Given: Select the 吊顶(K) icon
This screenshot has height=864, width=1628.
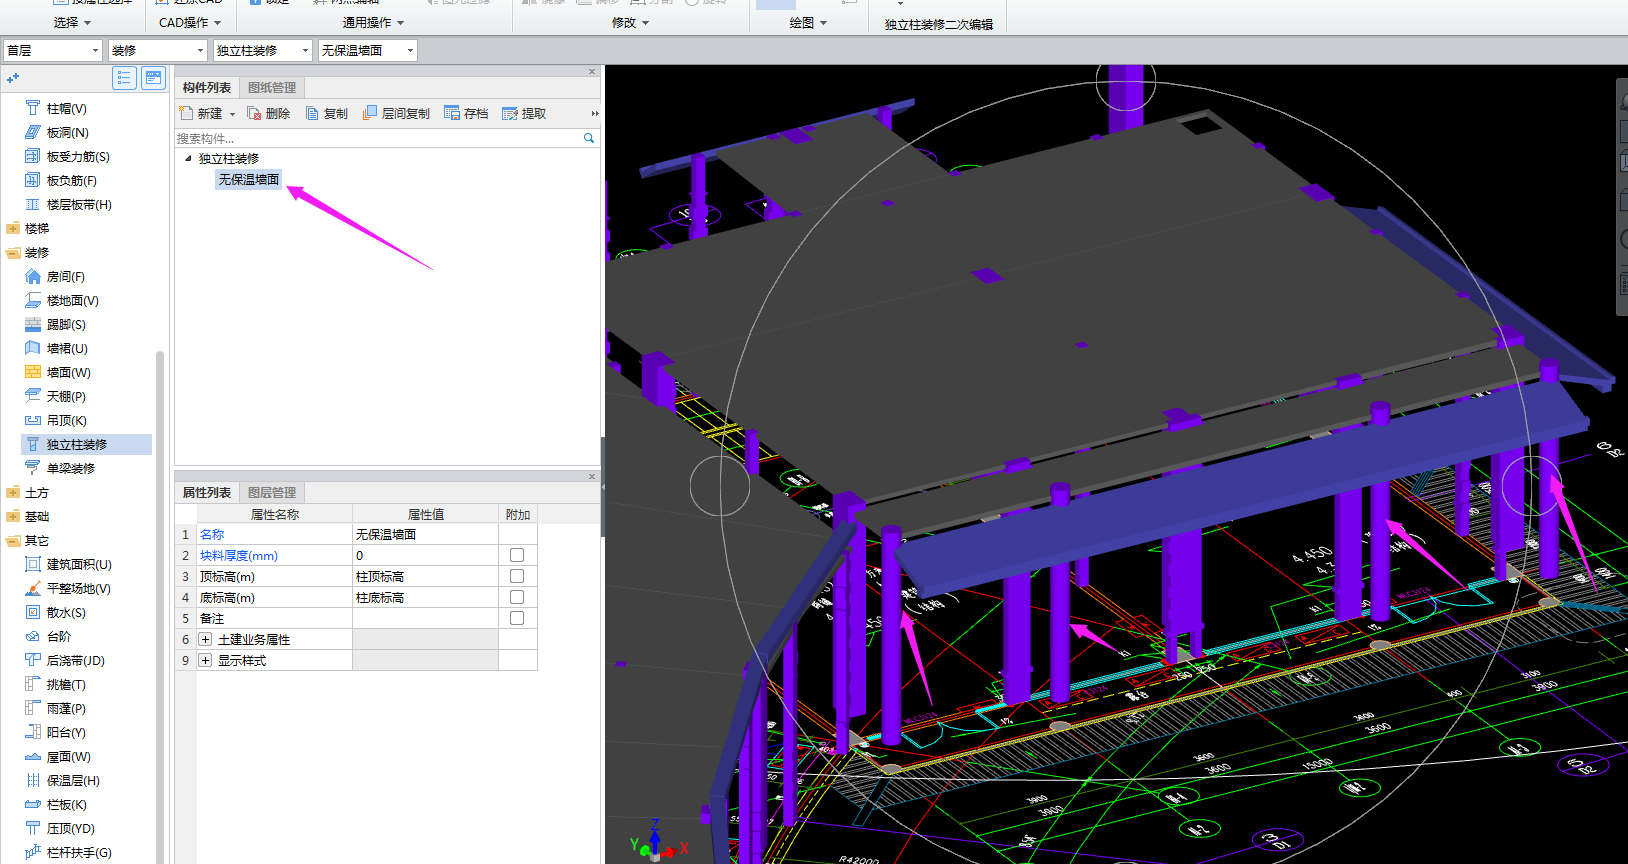Looking at the screenshot, I should [x=33, y=420].
